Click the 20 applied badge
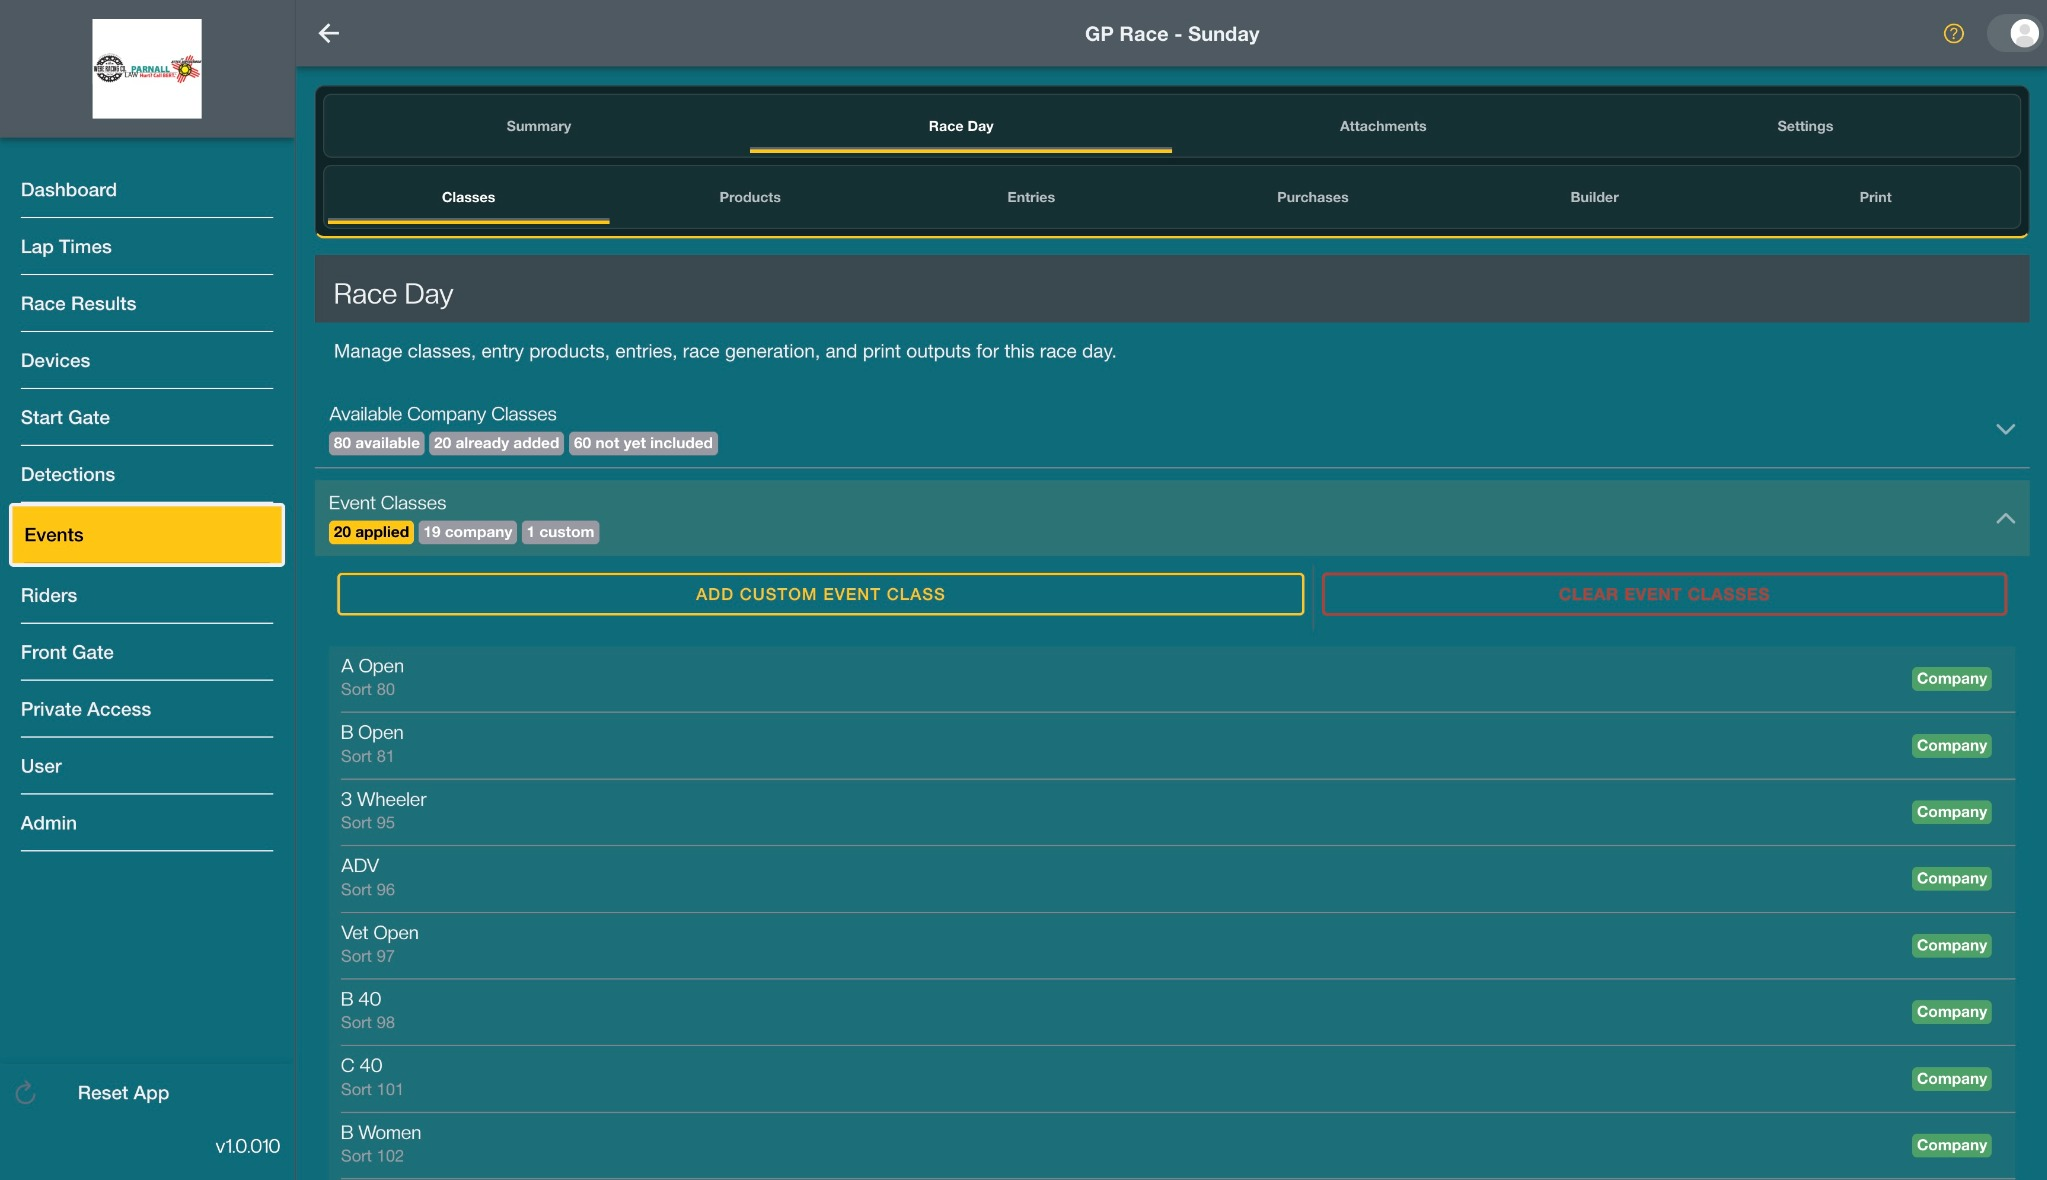This screenshot has width=2047, height=1180. click(x=371, y=532)
